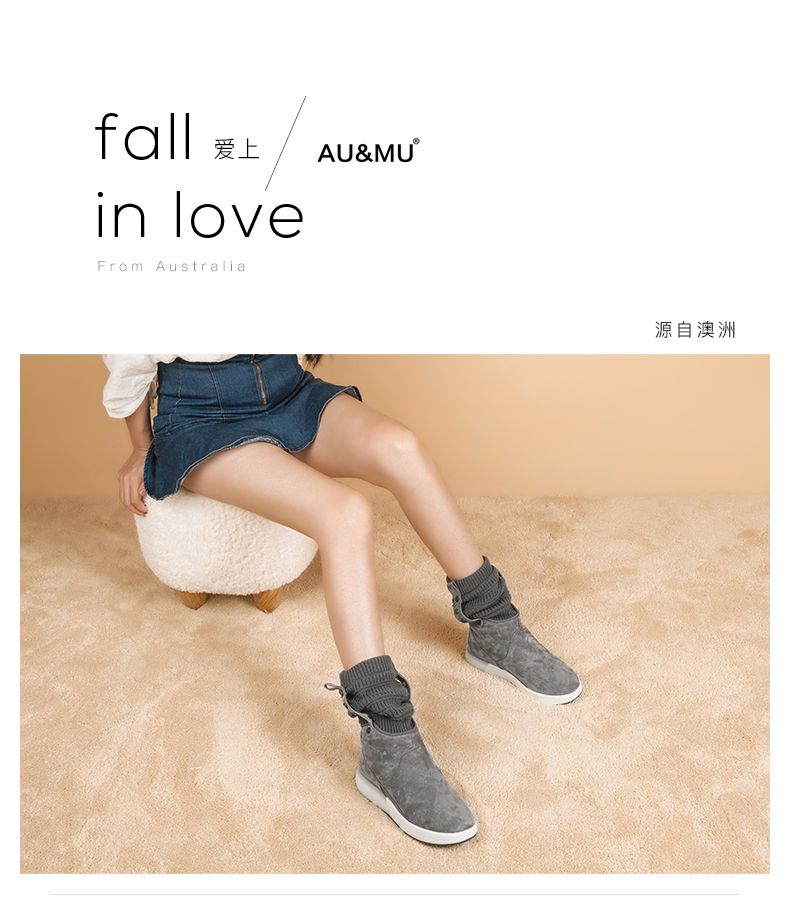Click the diagonal slash divider line
The height and width of the screenshot is (903, 790).
tap(285, 143)
